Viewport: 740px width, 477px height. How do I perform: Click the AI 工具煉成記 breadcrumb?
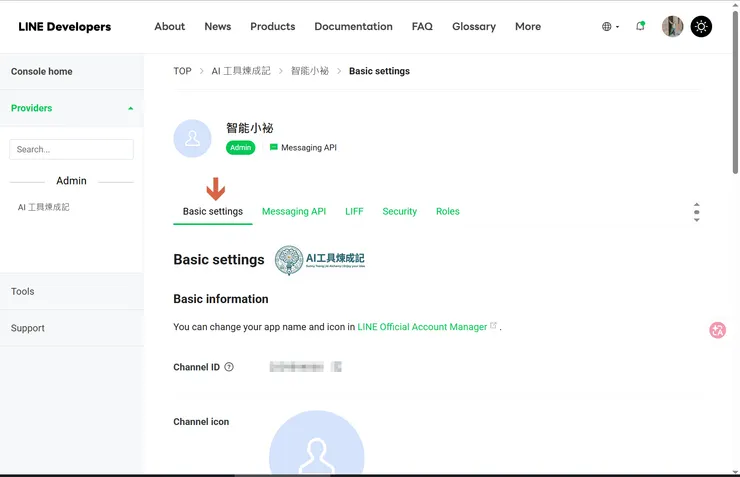coord(241,71)
